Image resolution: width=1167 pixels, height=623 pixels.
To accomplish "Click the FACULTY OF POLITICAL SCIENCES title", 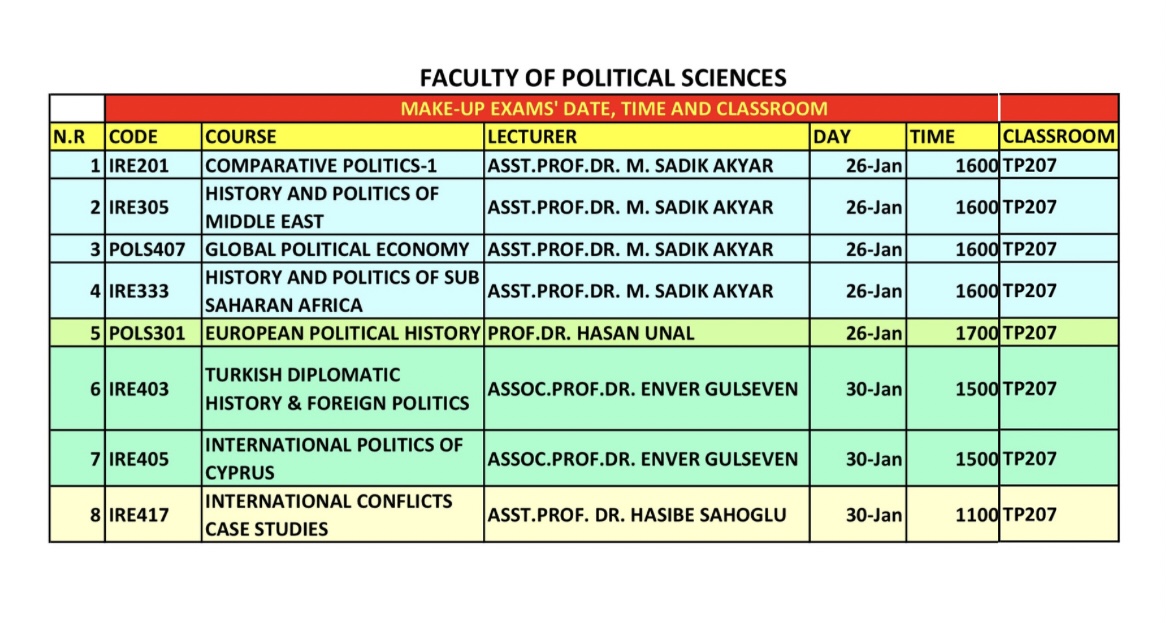I will pos(603,78).
